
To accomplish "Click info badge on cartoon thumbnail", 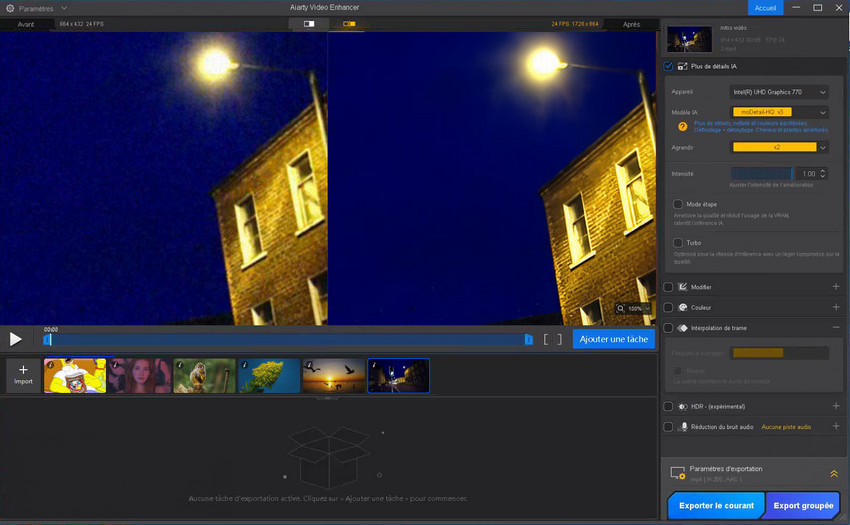I will (50, 364).
